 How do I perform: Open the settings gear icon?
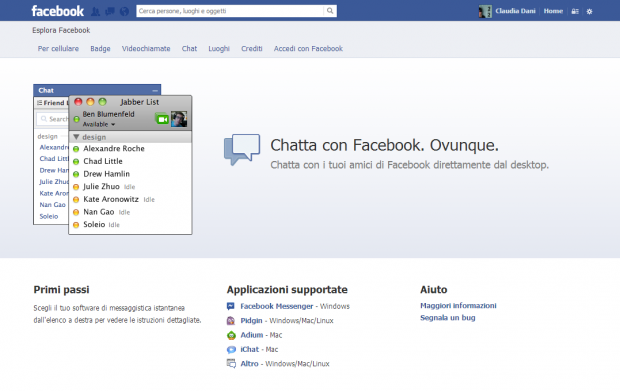(590, 11)
